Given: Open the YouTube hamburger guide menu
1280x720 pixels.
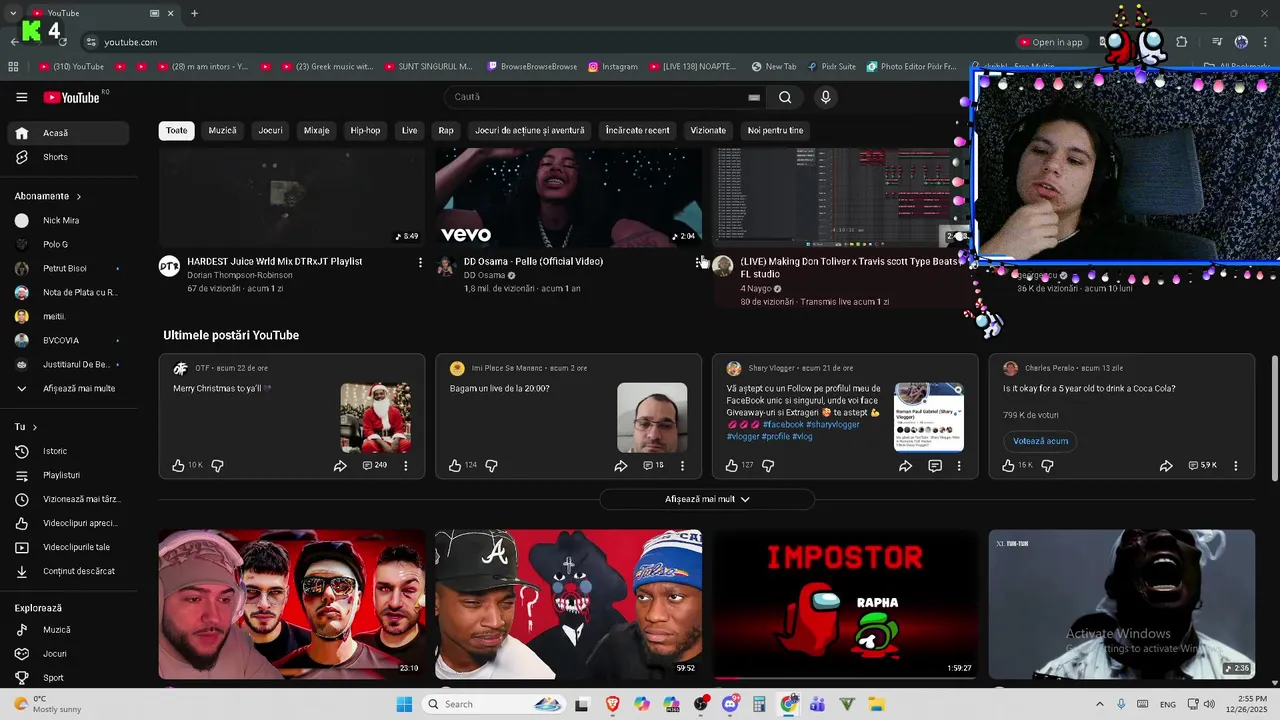Looking at the screenshot, I should (21, 97).
